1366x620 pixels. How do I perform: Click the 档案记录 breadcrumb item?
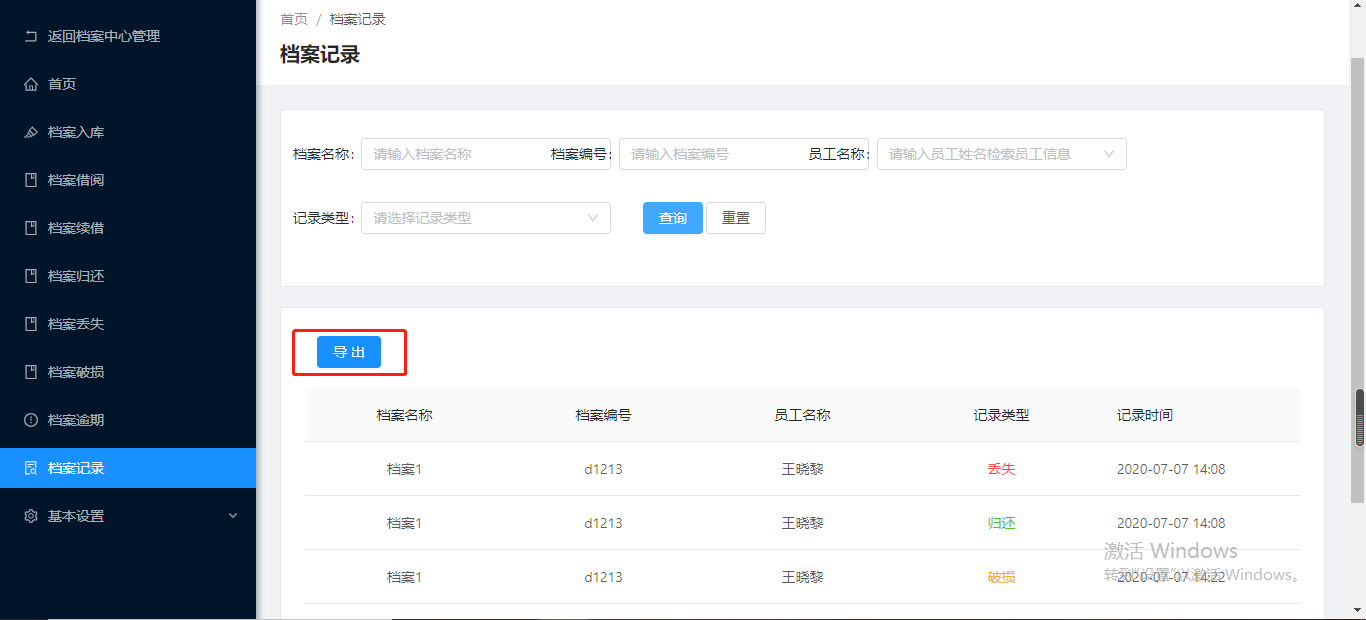(358, 19)
